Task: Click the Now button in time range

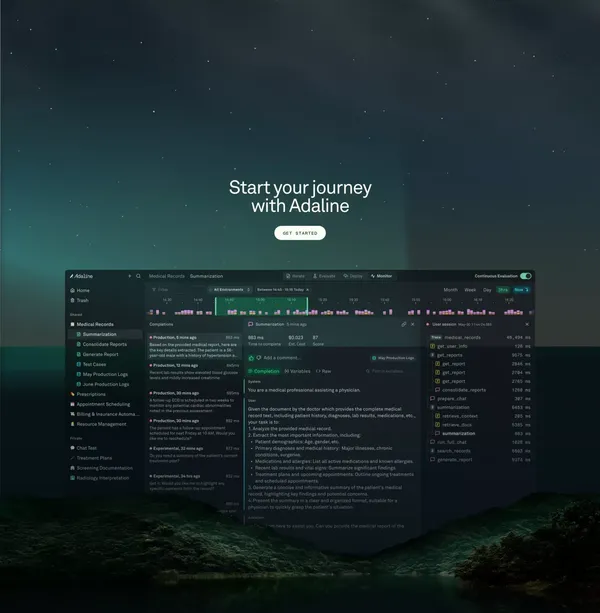Action: coord(521,290)
